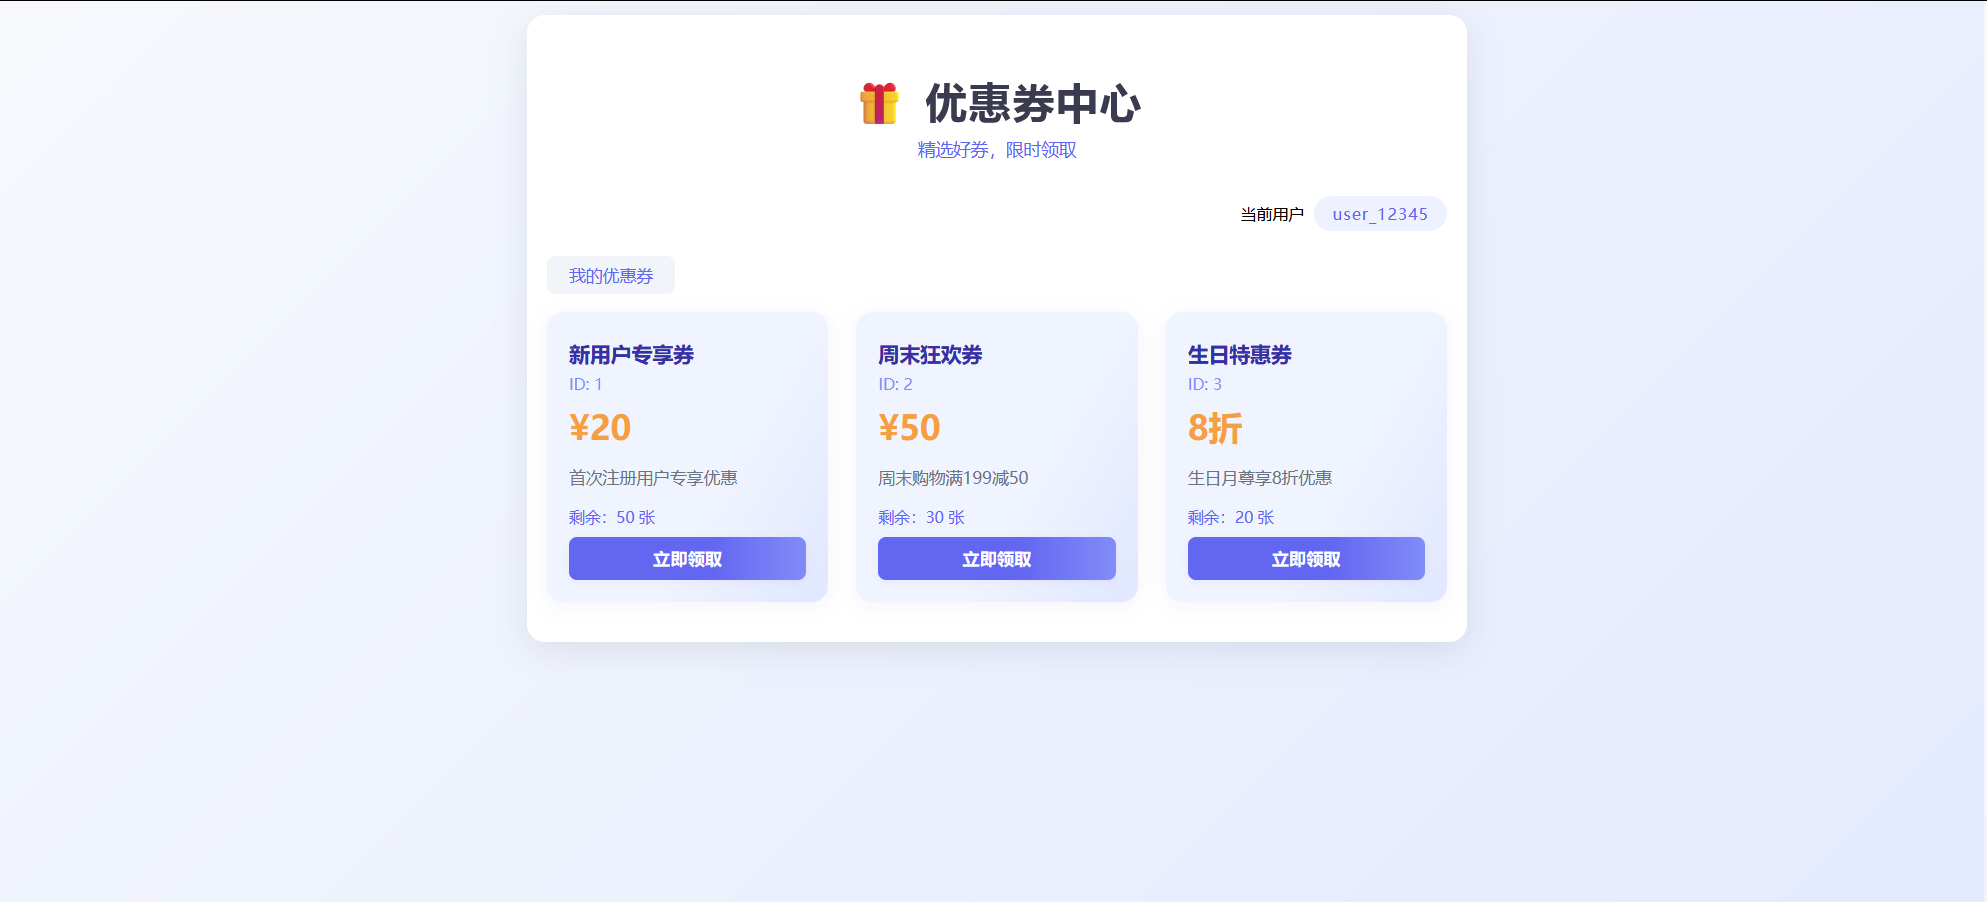
Task: Click the user_12345 username badge
Action: [x=1380, y=214]
